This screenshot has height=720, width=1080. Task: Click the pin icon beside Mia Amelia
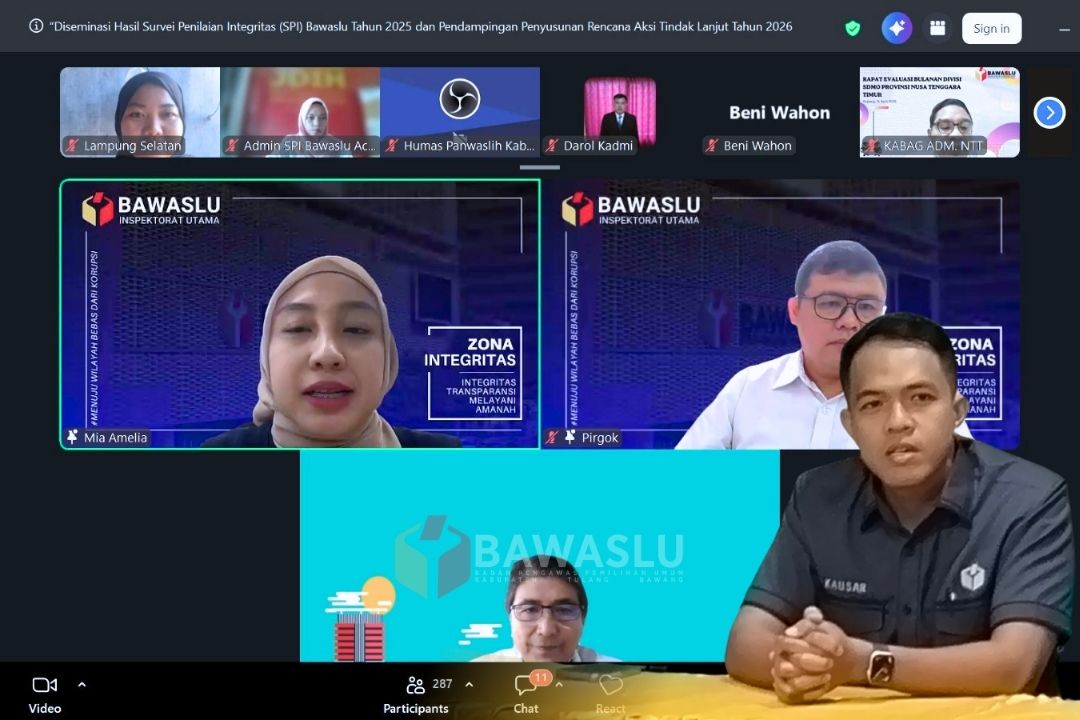point(72,437)
